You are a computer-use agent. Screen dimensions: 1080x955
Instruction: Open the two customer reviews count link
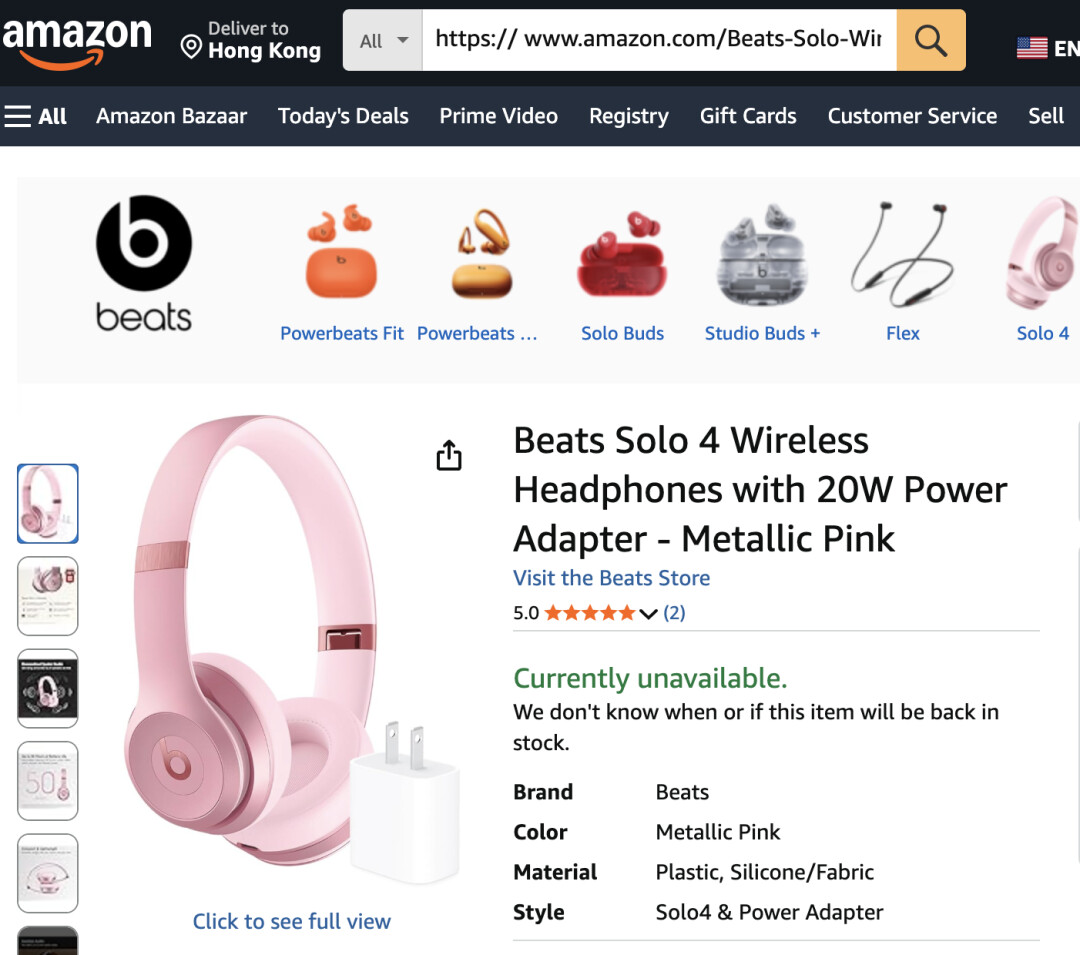pos(674,613)
